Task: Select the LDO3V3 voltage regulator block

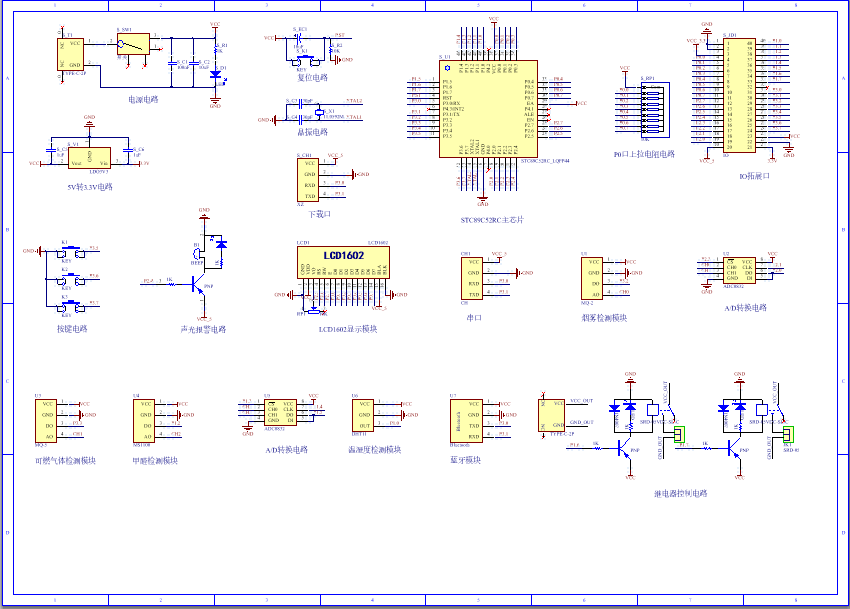Action: 89,158
